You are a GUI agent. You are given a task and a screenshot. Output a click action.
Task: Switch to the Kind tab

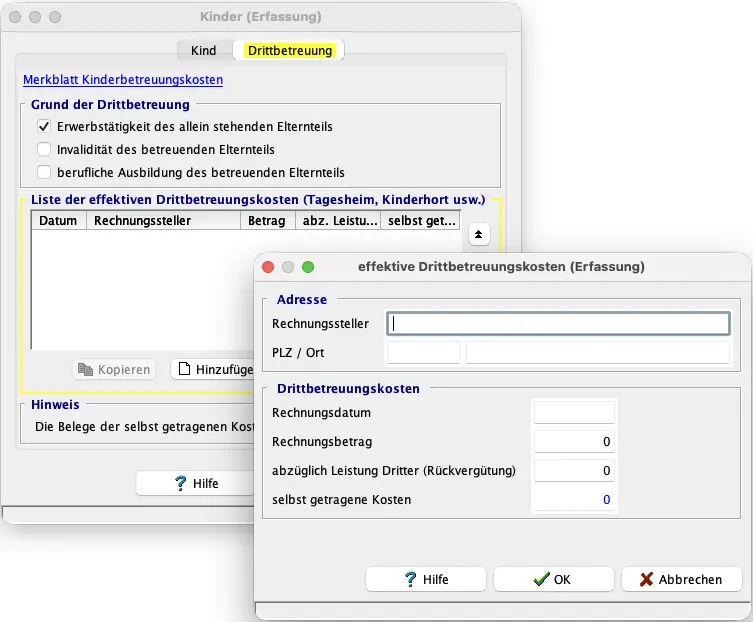click(203, 50)
